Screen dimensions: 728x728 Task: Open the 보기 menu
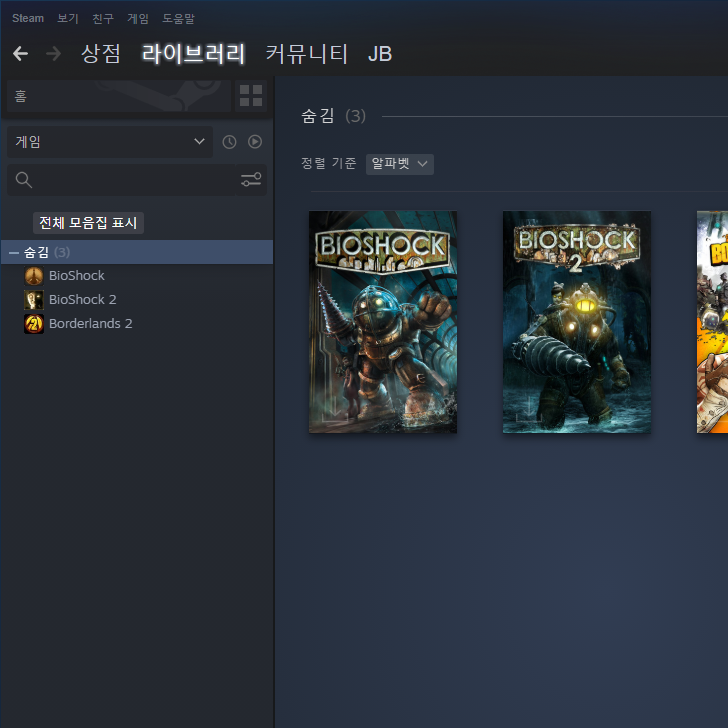click(x=68, y=19)
